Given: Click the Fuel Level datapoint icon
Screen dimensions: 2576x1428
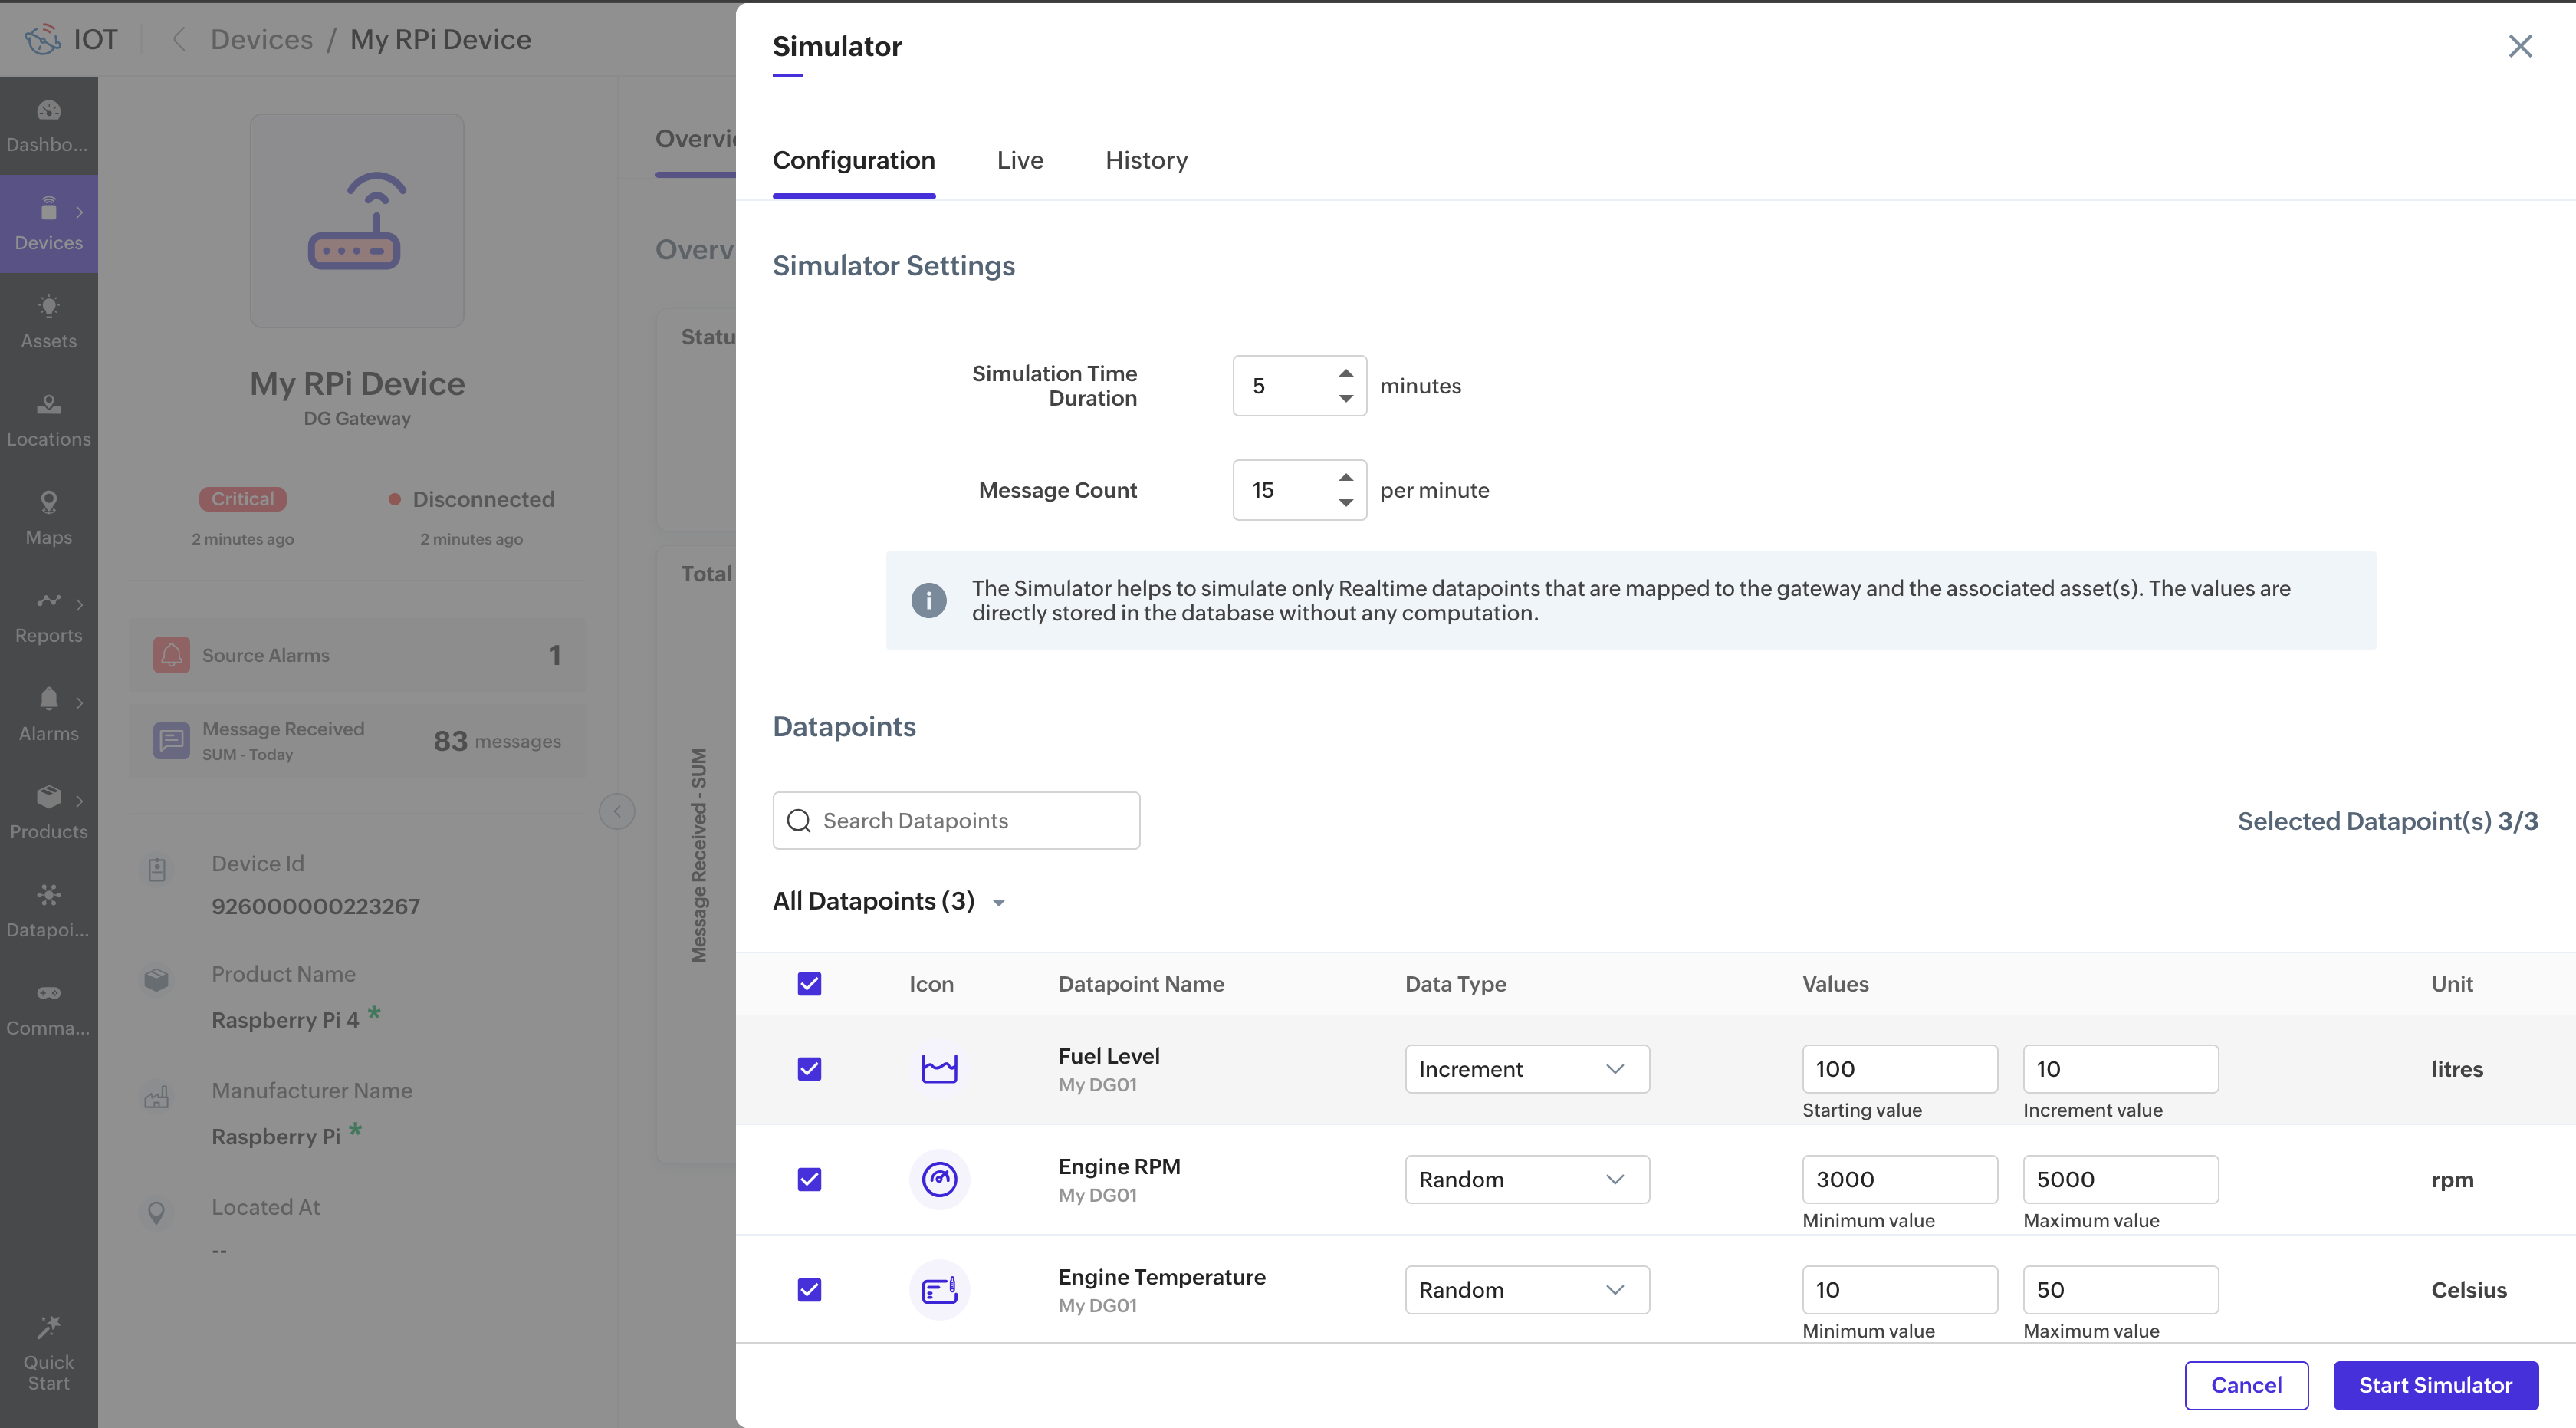Looking at the screenshot, I should click(939, 1069).
